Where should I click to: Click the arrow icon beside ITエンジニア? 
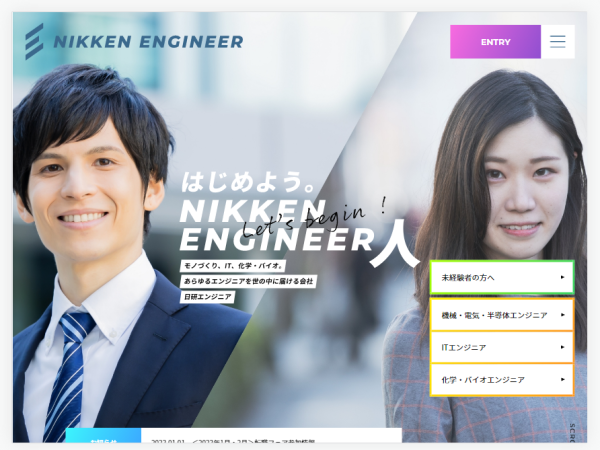pyautogui.click(x=562, y=347)
